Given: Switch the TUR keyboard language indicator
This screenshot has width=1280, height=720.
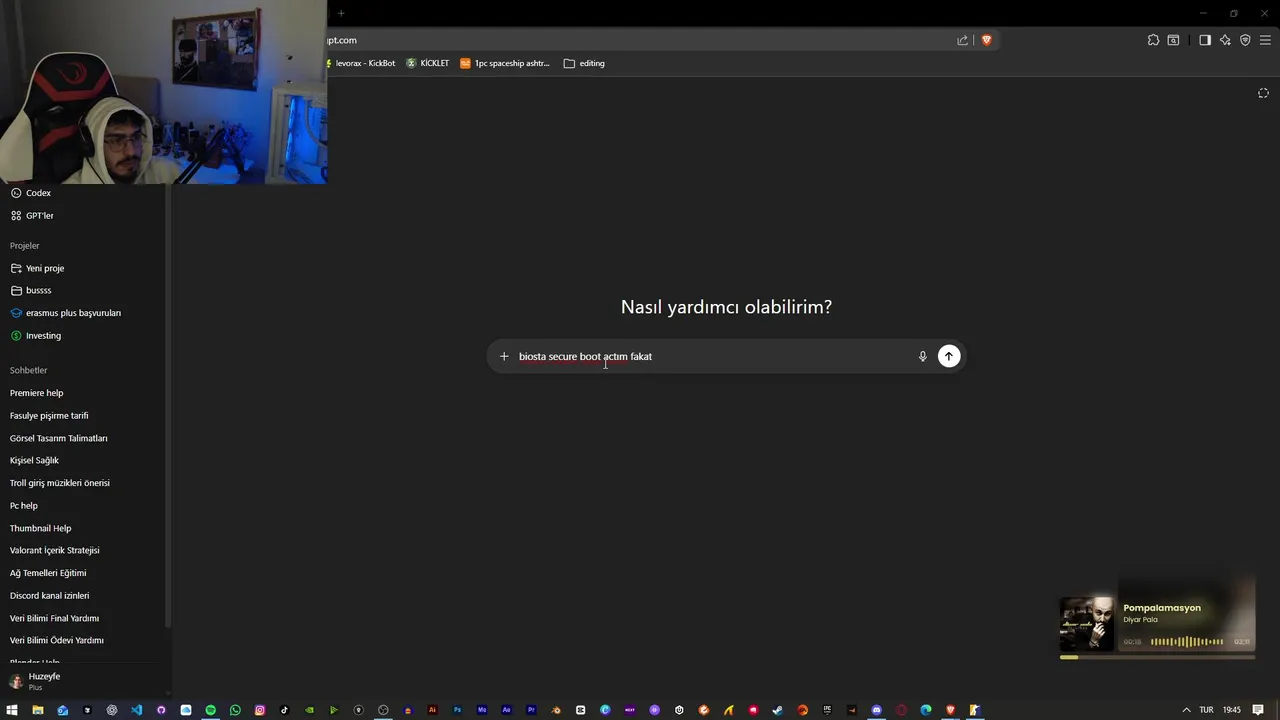Looking at the screenshot, I should 1206,710.
